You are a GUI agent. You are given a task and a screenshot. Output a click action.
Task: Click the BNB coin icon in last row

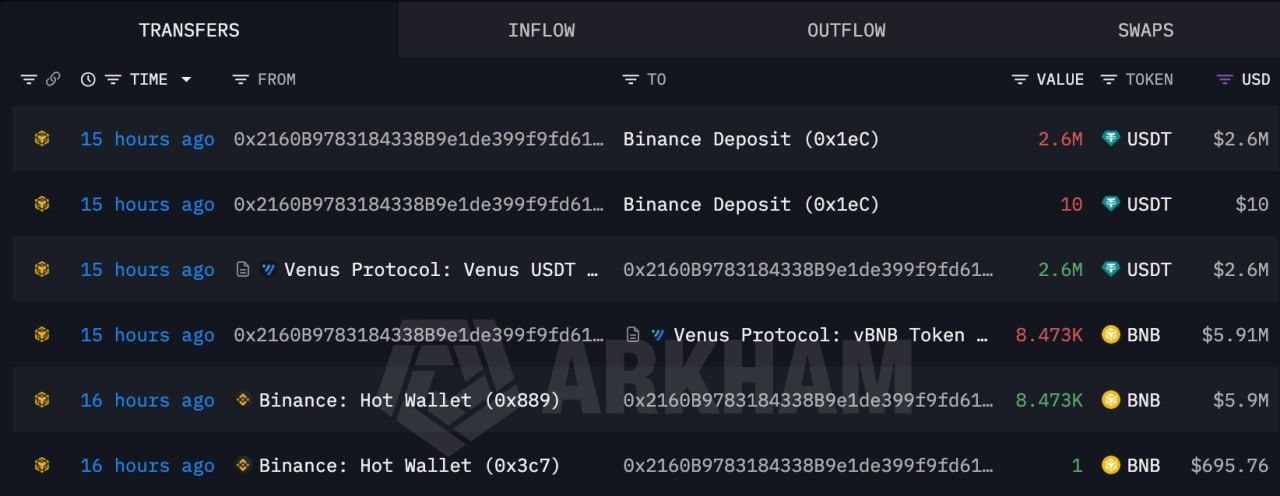(x=1110, y=465)
